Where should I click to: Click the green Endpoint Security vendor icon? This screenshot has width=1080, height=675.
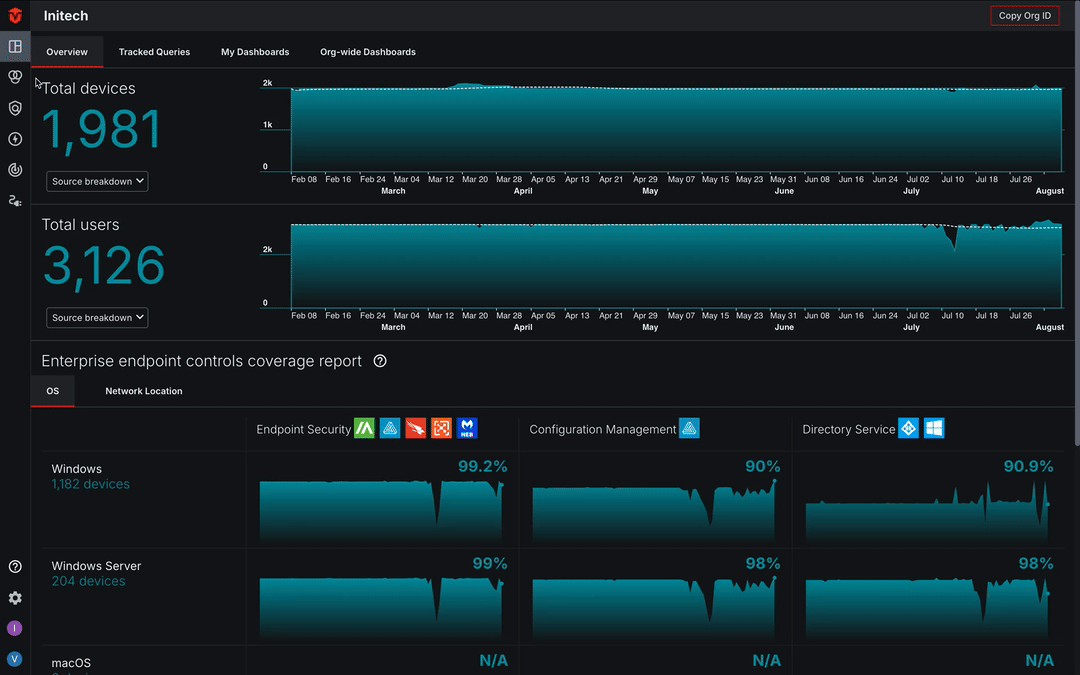pyautogui.click(x=364, y=428)
